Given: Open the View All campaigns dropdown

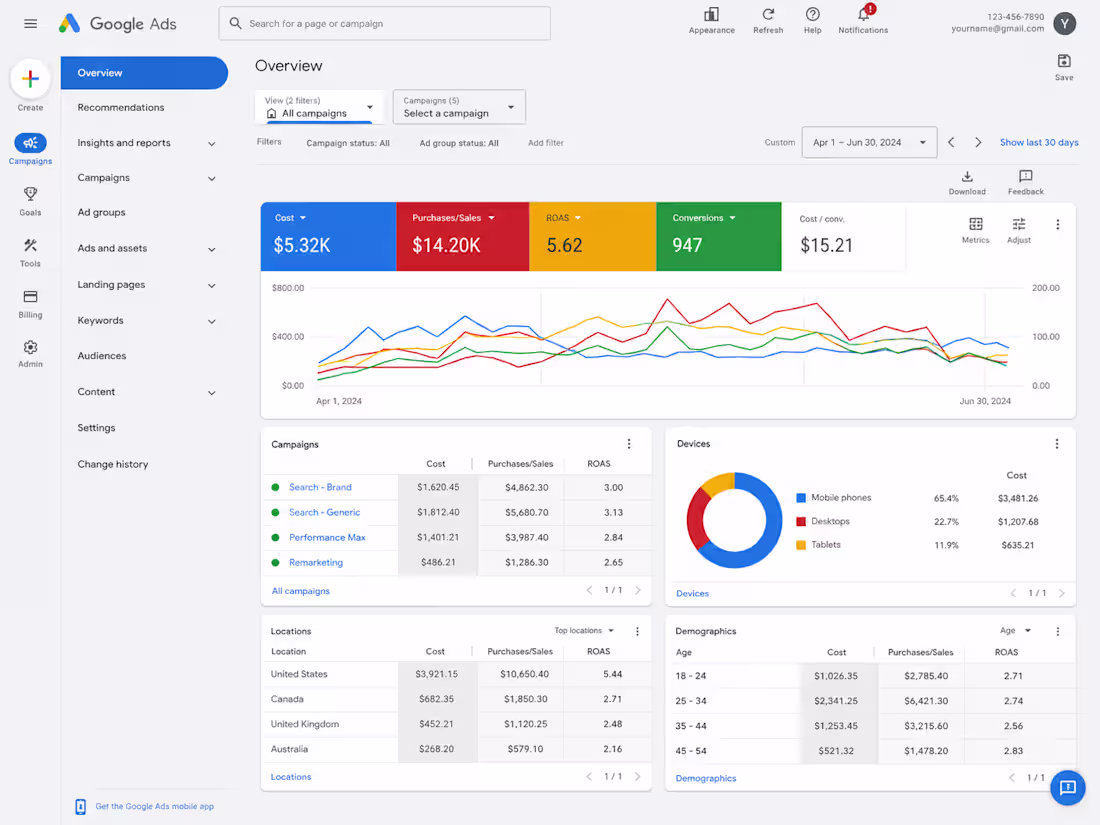Looking at the screenshot, I should click(x=319, y=107).
